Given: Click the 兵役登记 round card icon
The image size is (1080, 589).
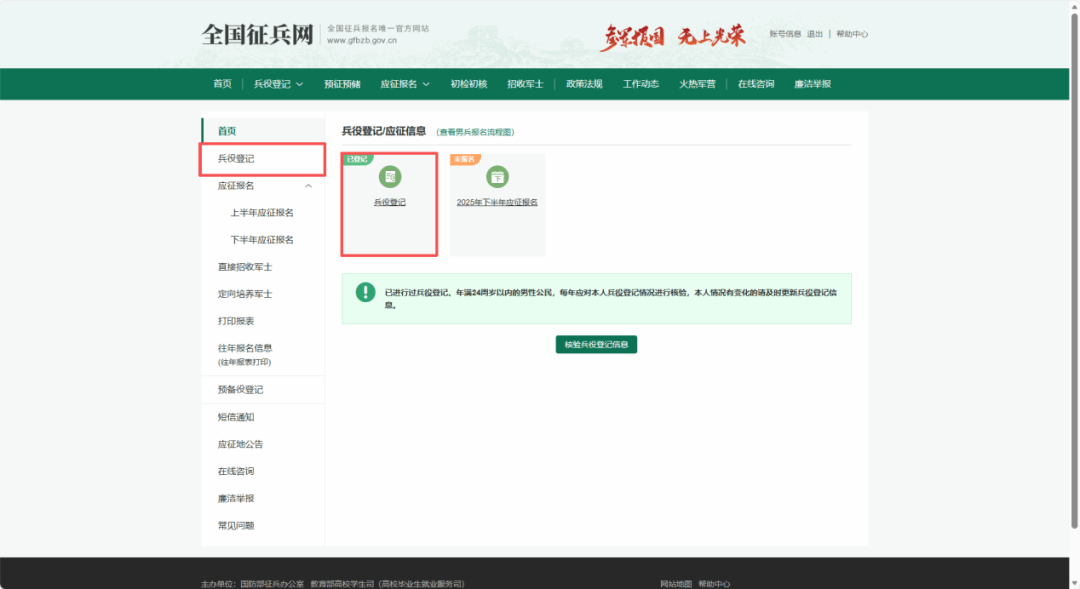Looking at the screenshot, I should [x=390, y=177].
